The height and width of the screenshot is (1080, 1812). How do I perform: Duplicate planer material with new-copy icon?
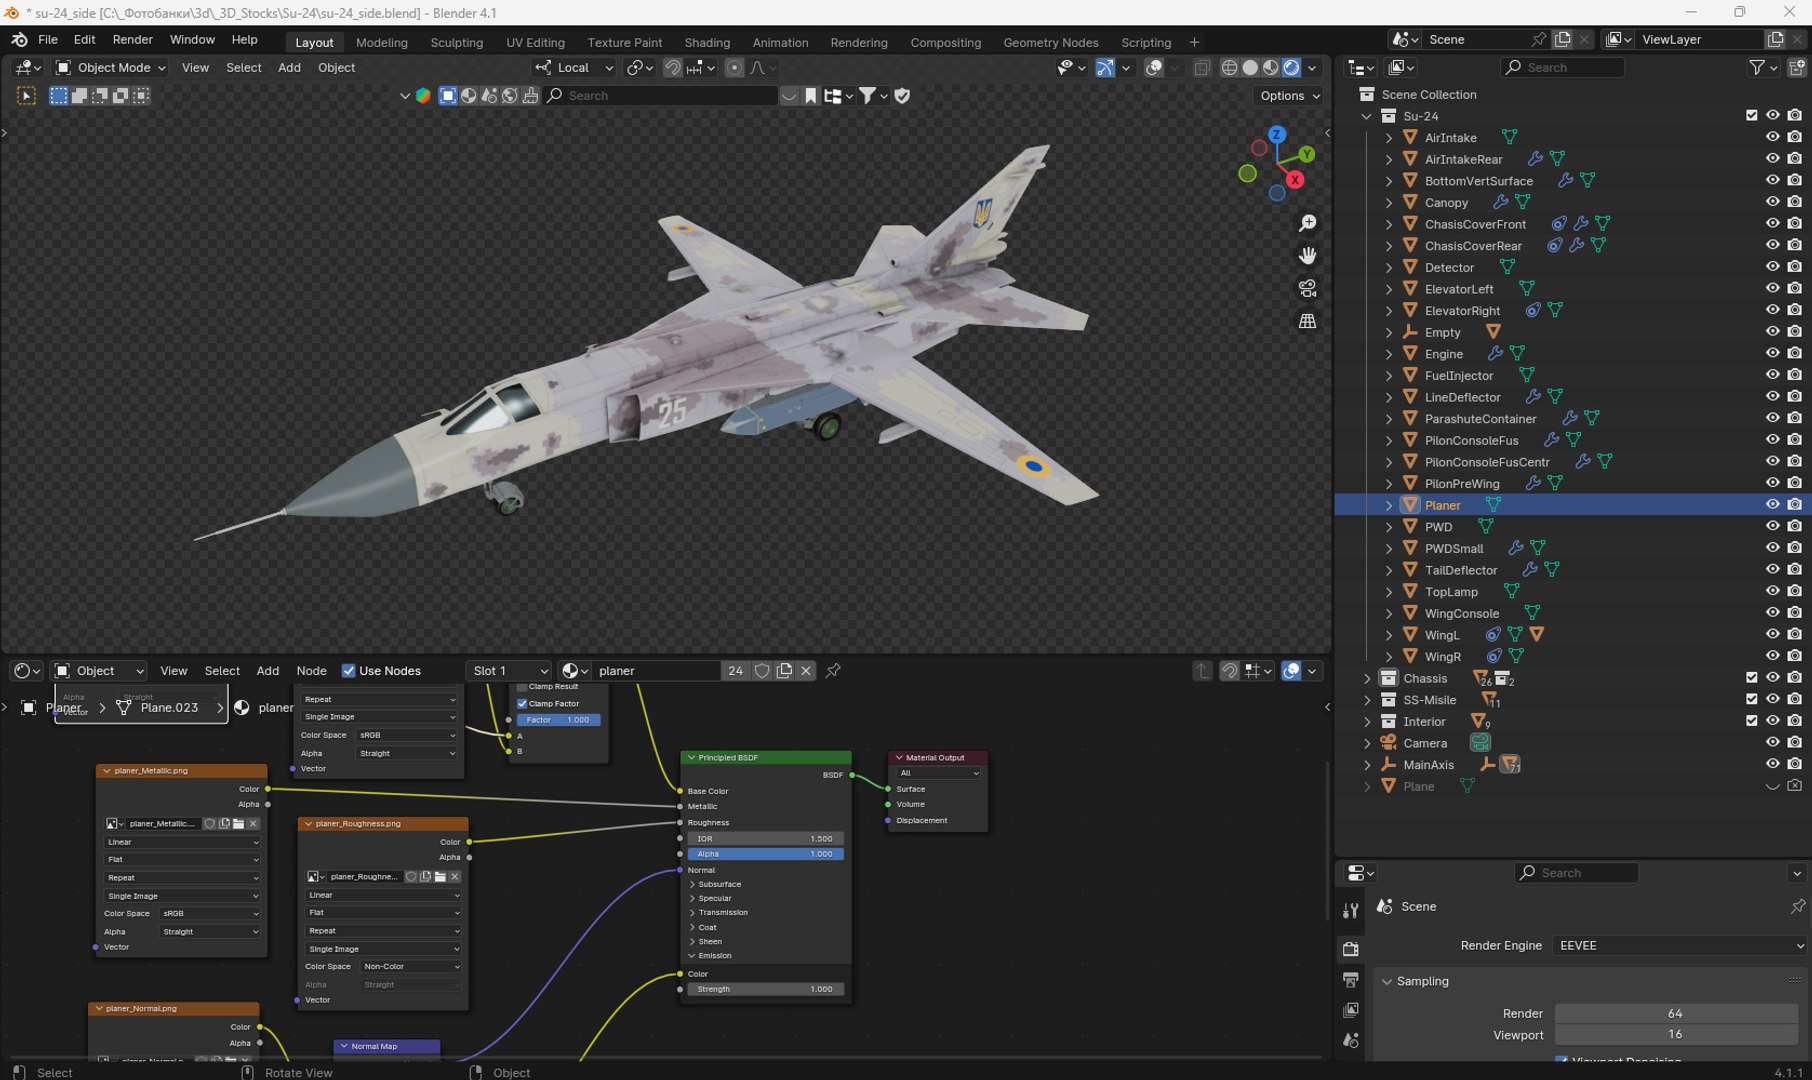click(784, 671)
